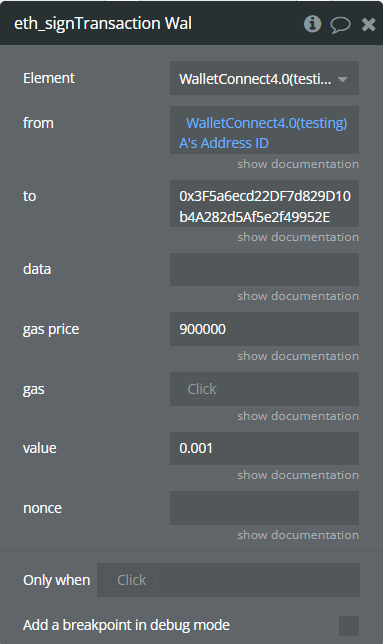Show documentation under nonce field

pos(298,535)
